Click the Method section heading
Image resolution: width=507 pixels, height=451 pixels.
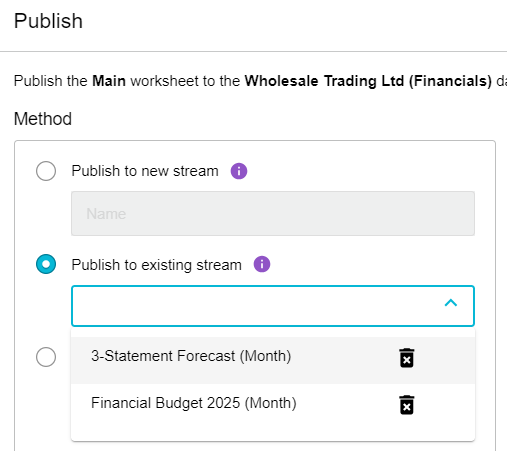43,119
